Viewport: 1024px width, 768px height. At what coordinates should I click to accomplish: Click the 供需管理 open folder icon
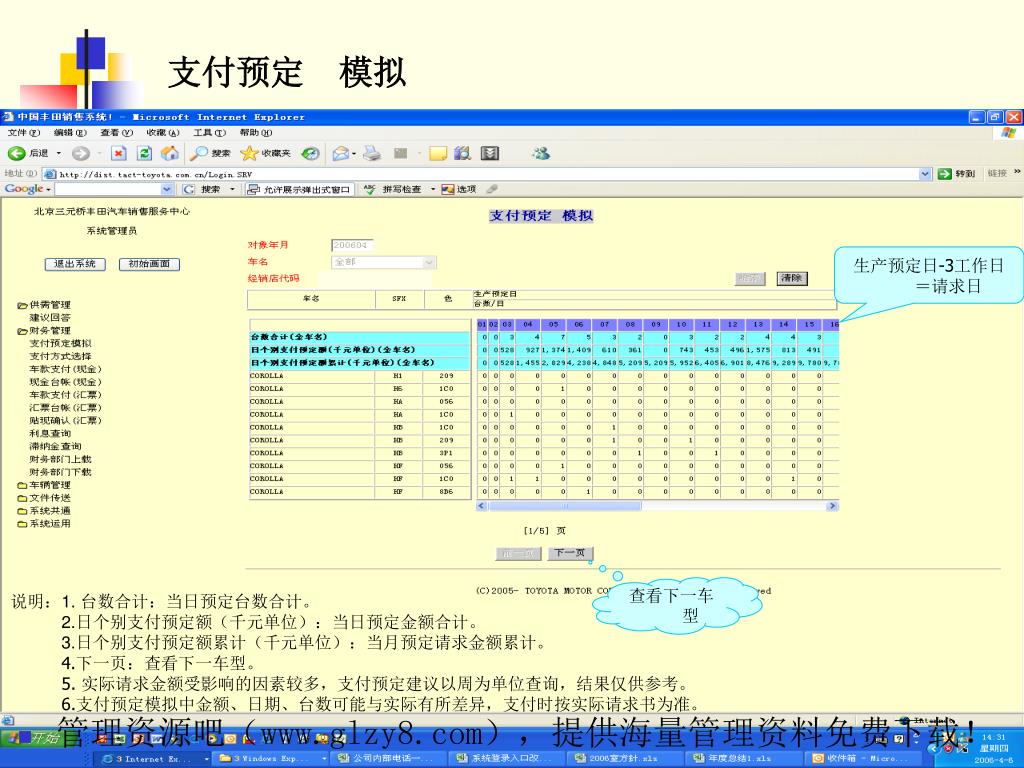coord(22,305)
